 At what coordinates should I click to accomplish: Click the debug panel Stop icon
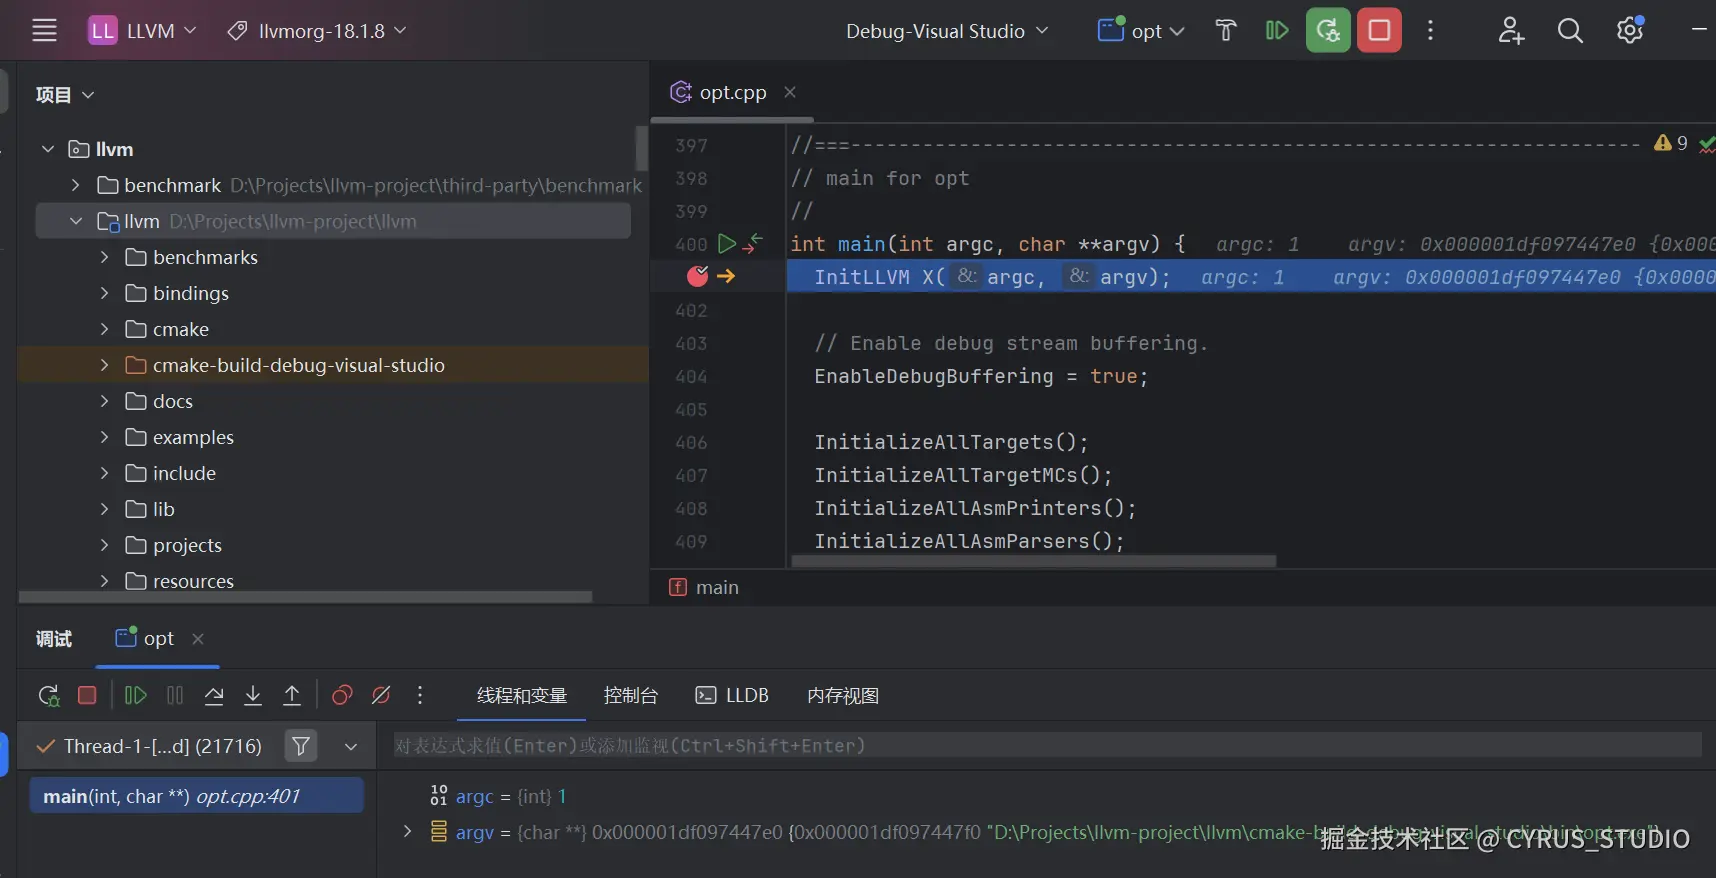click(87, 695)
